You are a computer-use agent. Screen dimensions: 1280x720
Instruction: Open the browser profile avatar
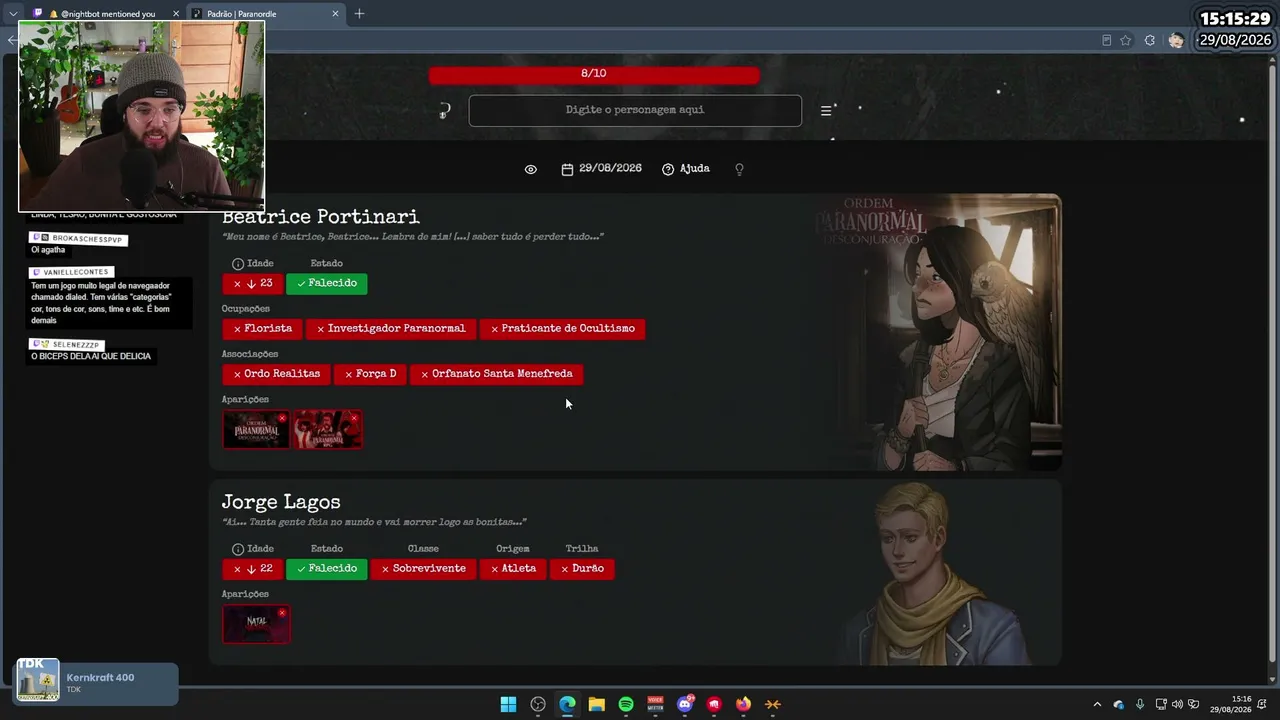[1176, 41]
